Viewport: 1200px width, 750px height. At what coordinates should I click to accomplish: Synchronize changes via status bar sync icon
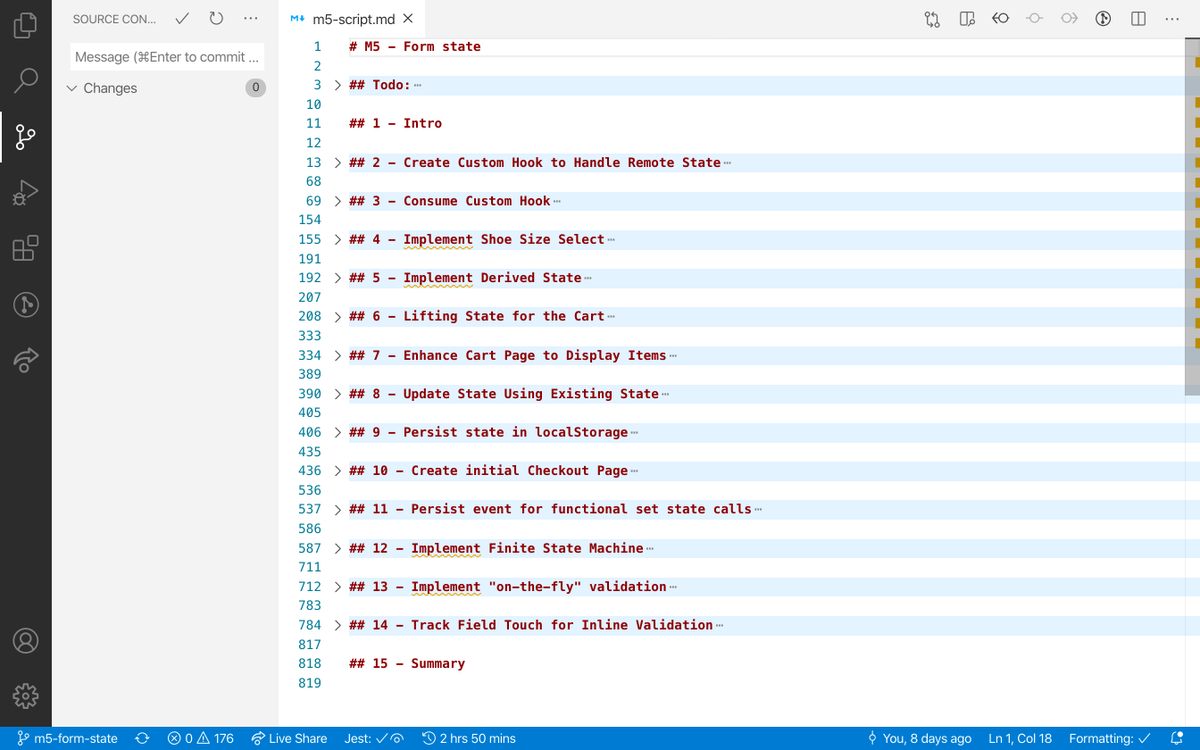pyautogui.click(x=142, y=738)
